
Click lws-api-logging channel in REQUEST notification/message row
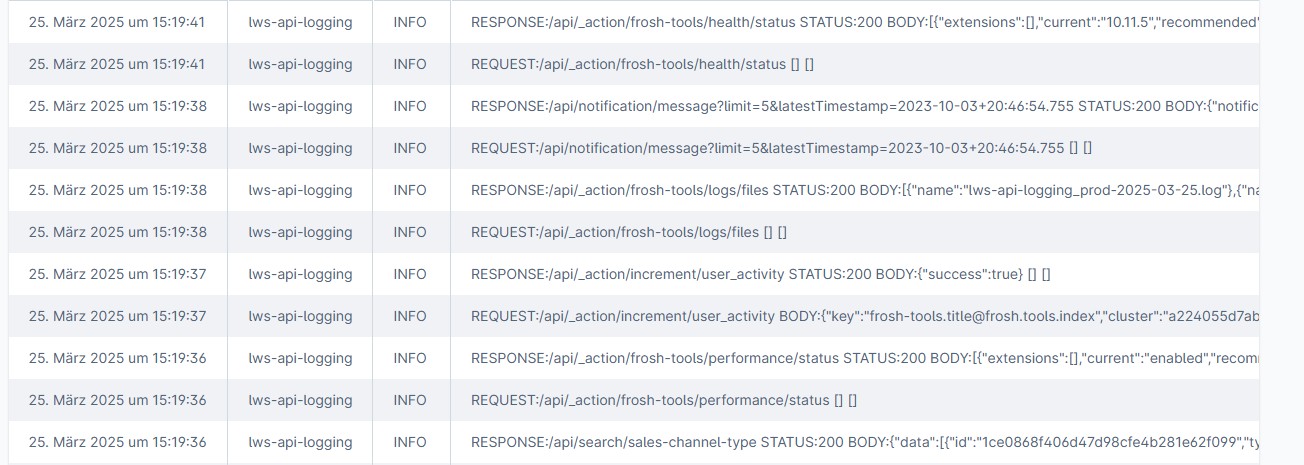(300, 148)
